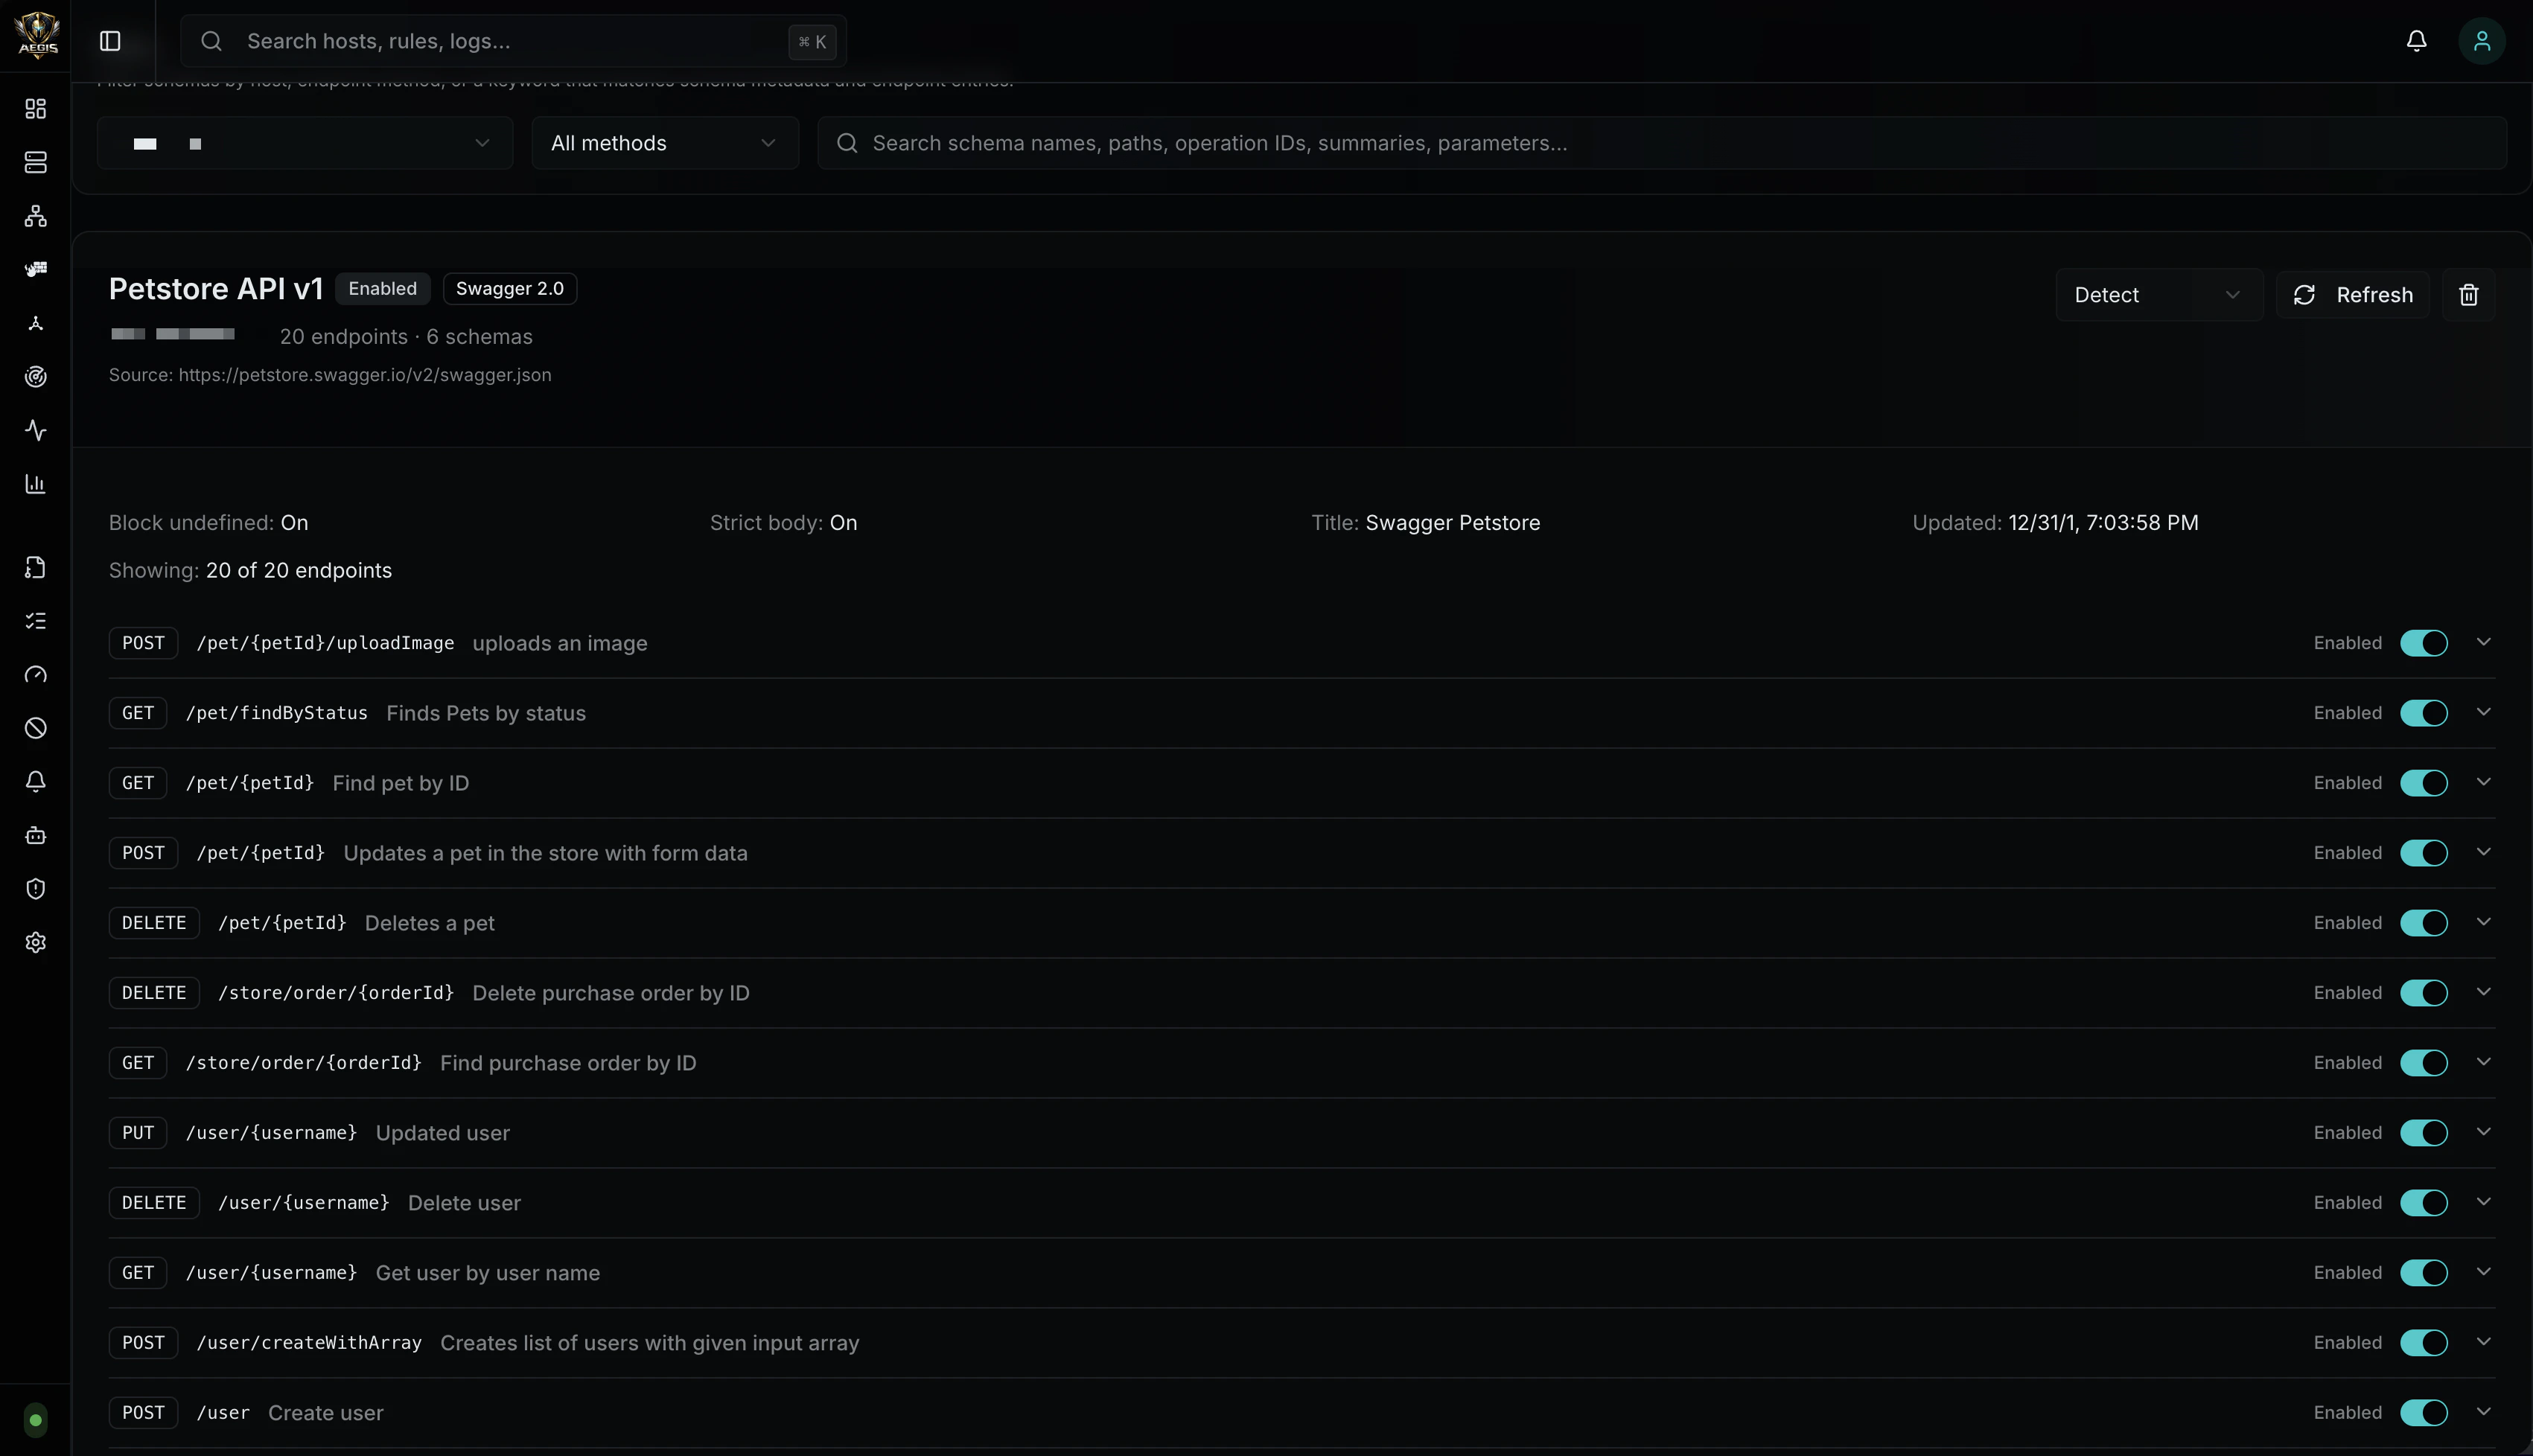Screen dimensions: 2533x1456
Task: Disable the POST /pet/{petId}/uploadImage endpoint toggle
Action: tap(2423, 643)
